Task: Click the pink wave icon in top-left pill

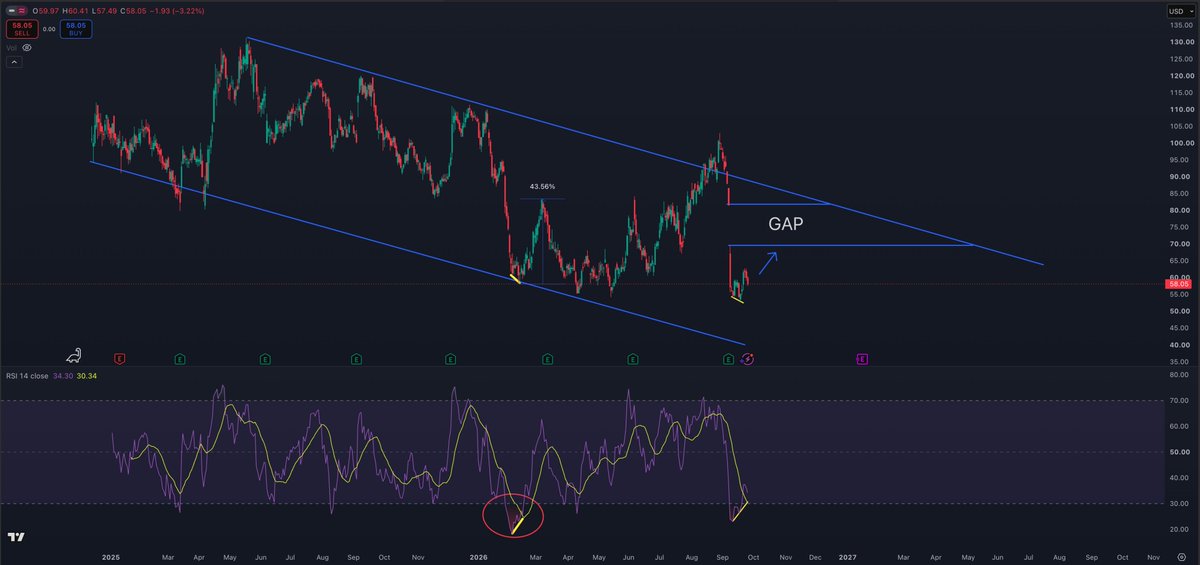Action: click(22, 11)
